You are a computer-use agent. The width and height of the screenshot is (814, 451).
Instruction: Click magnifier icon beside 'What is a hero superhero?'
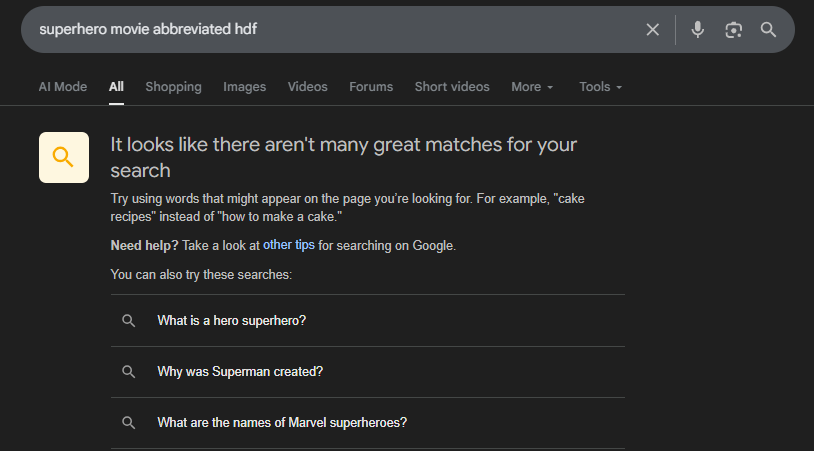click(128, 321)
